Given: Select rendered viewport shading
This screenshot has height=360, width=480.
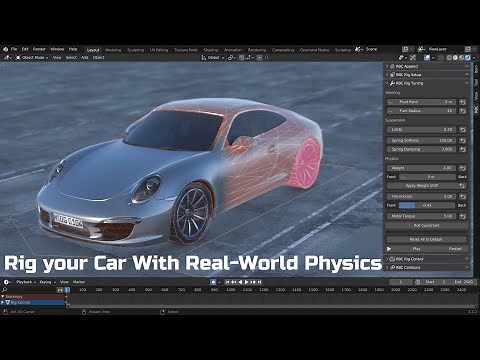Looking at the screenshot, I should pyautogui.click(x=468, y=58).
